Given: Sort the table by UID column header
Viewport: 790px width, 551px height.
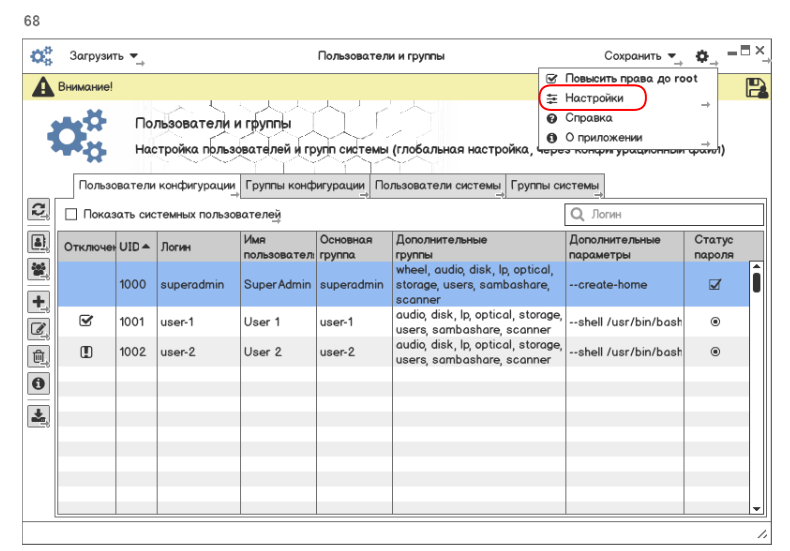Looking at the screenshot, I should coord(135,247).
